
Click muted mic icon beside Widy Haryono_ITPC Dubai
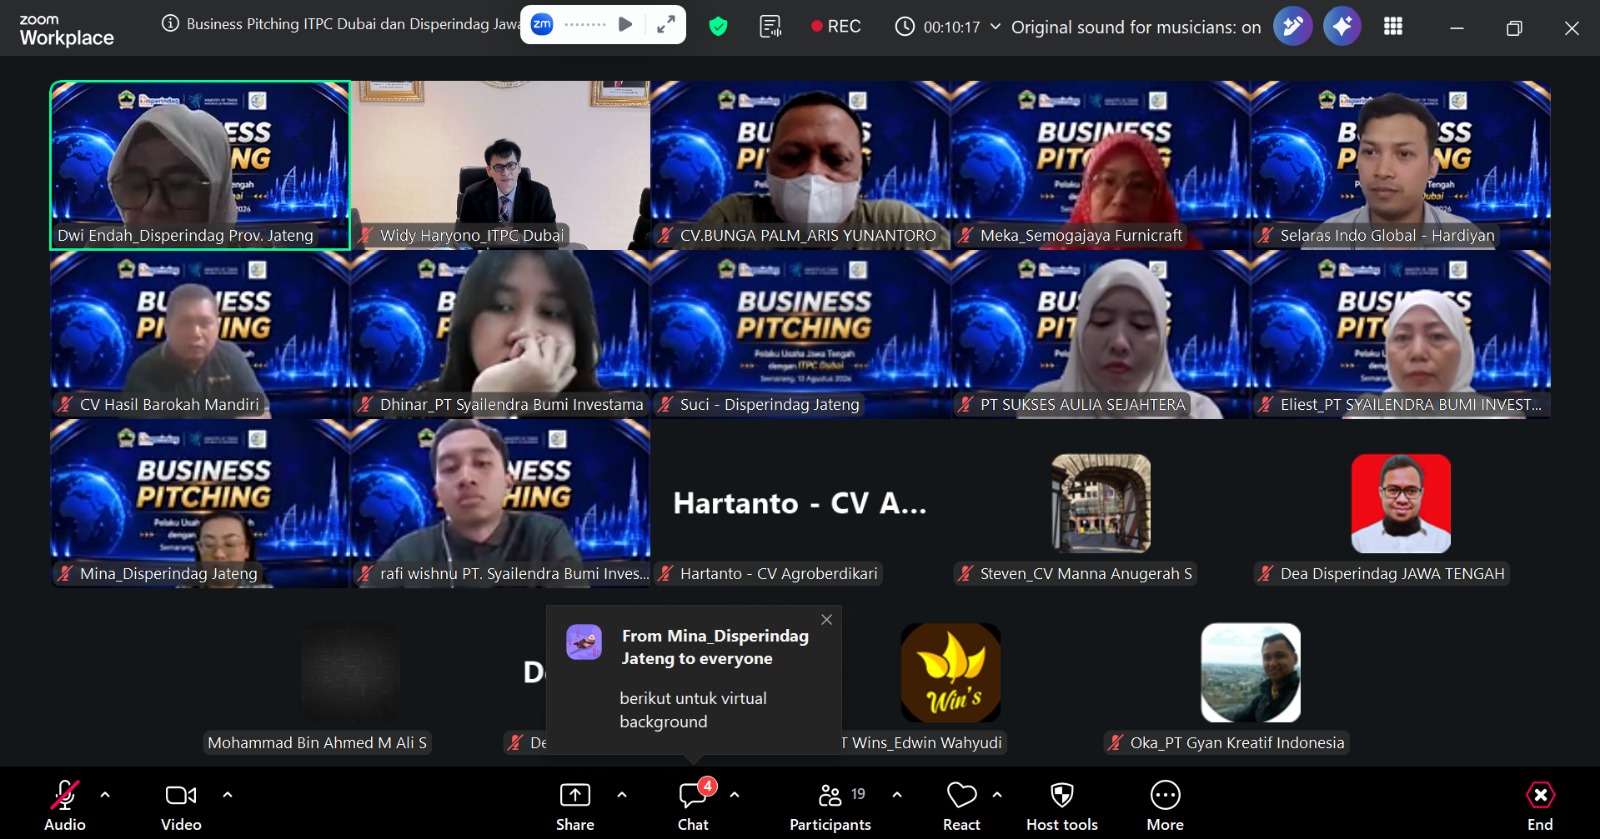[366, 236]
